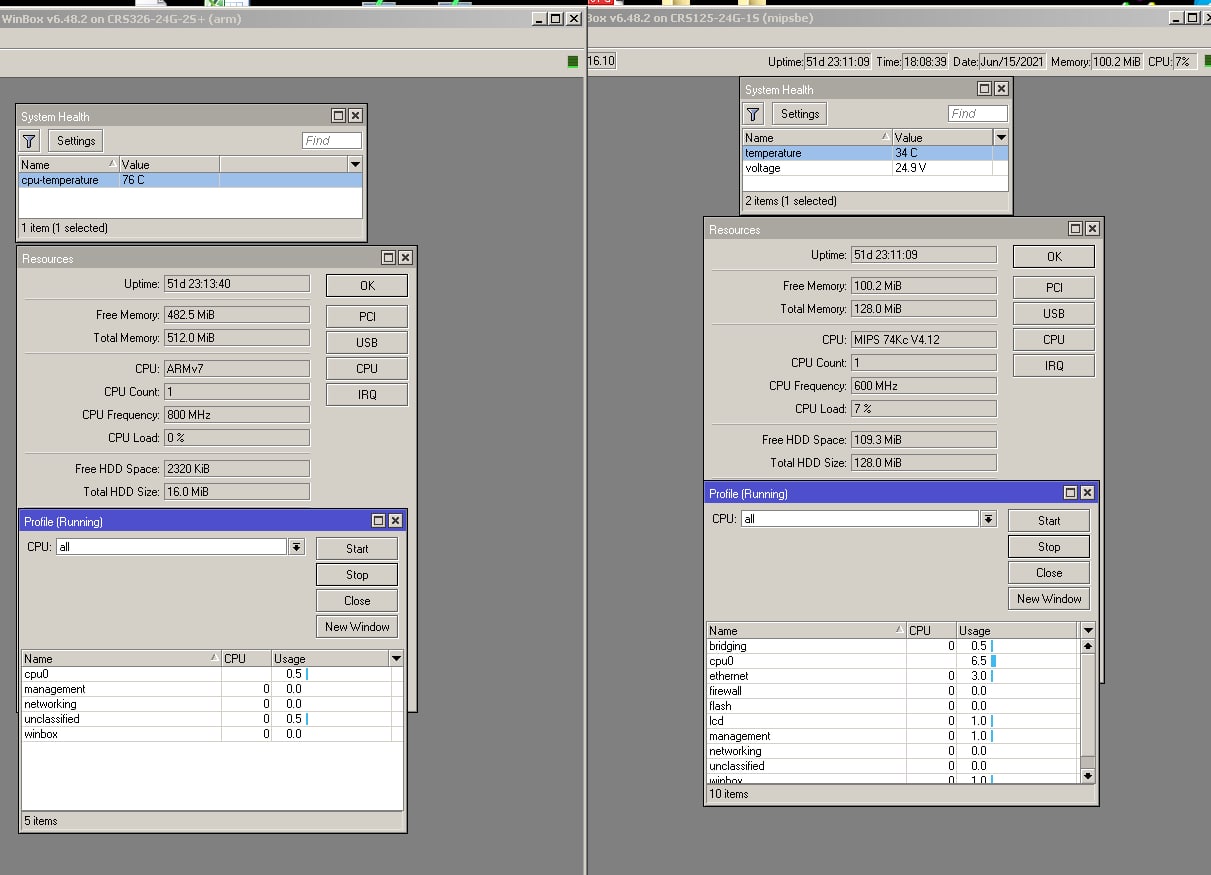
Task: Click New Window in left Profile window
Action: (x=357, y=627)
